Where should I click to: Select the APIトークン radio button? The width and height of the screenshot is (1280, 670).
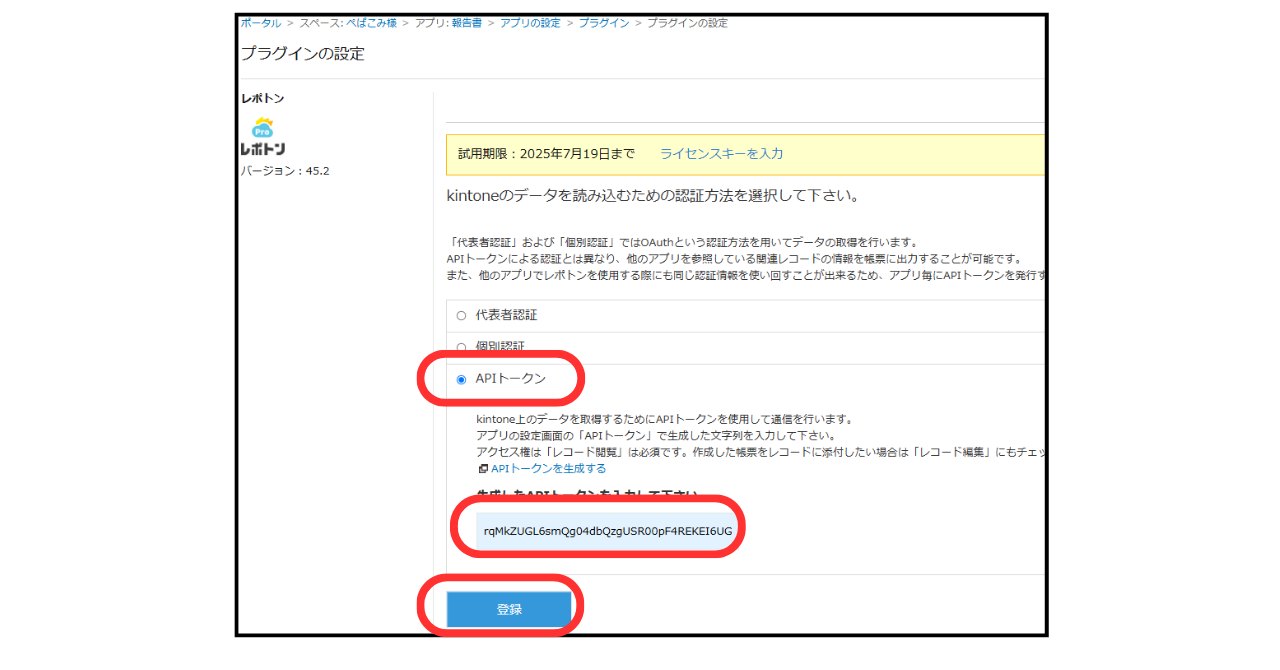(461, 379)
